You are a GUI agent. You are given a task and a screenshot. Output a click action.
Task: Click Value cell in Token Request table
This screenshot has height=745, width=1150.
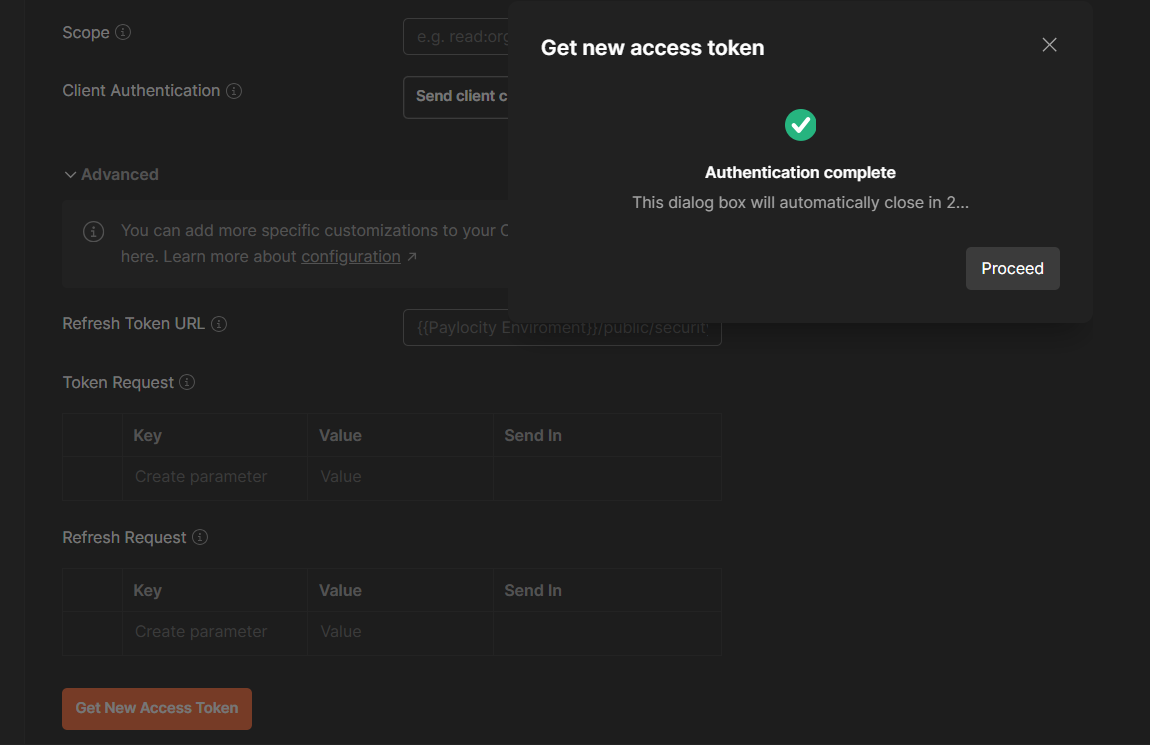400,477
